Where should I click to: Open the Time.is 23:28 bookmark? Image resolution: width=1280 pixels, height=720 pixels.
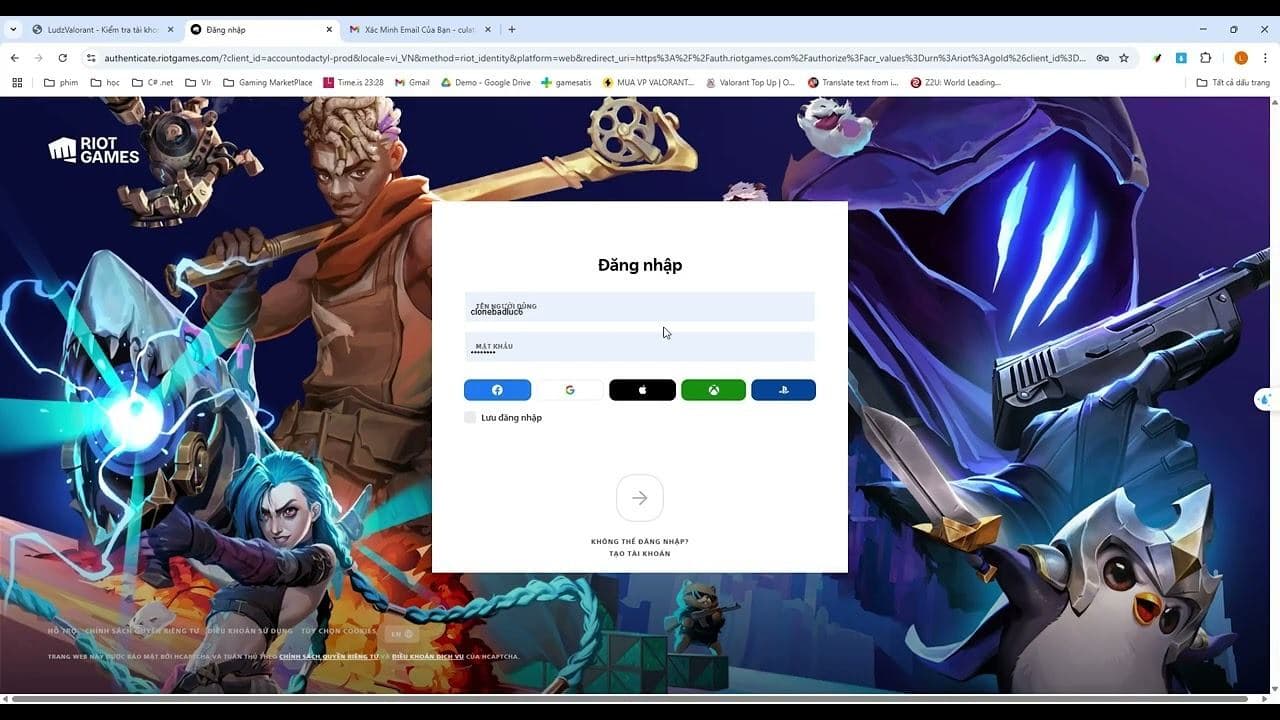[354, 83]
